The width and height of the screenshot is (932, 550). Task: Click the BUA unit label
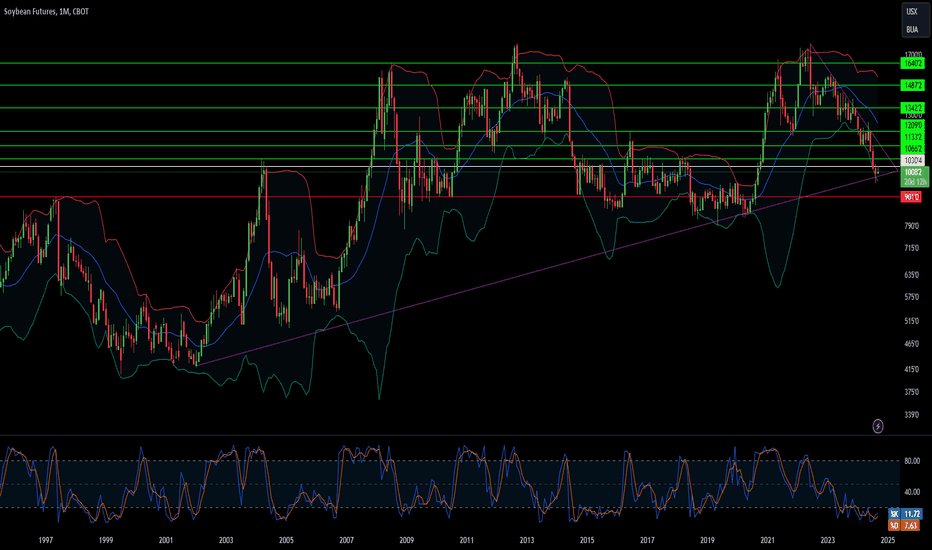click(912, 29)
